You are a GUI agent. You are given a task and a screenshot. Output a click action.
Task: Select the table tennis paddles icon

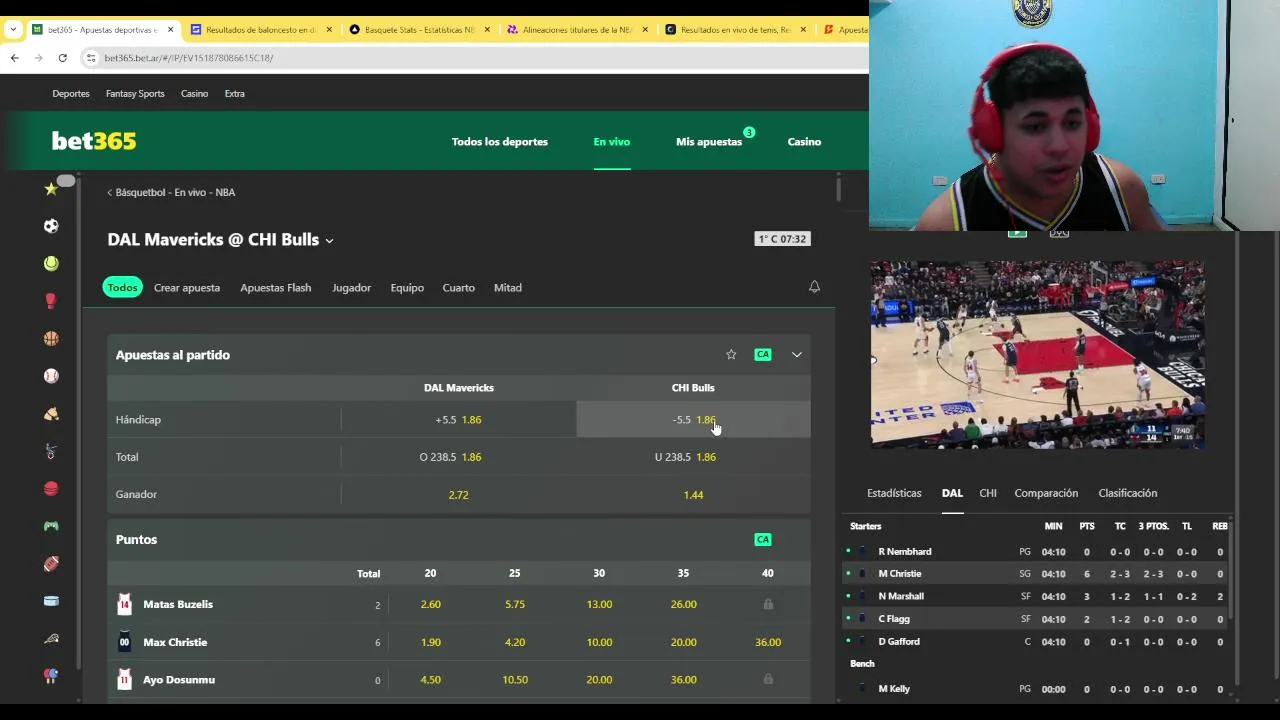pos(51,676)
